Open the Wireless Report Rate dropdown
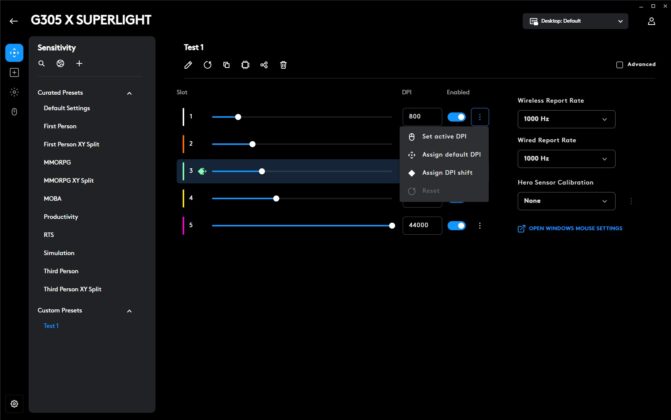The image size is (671, 420). (x=566, y=119)
